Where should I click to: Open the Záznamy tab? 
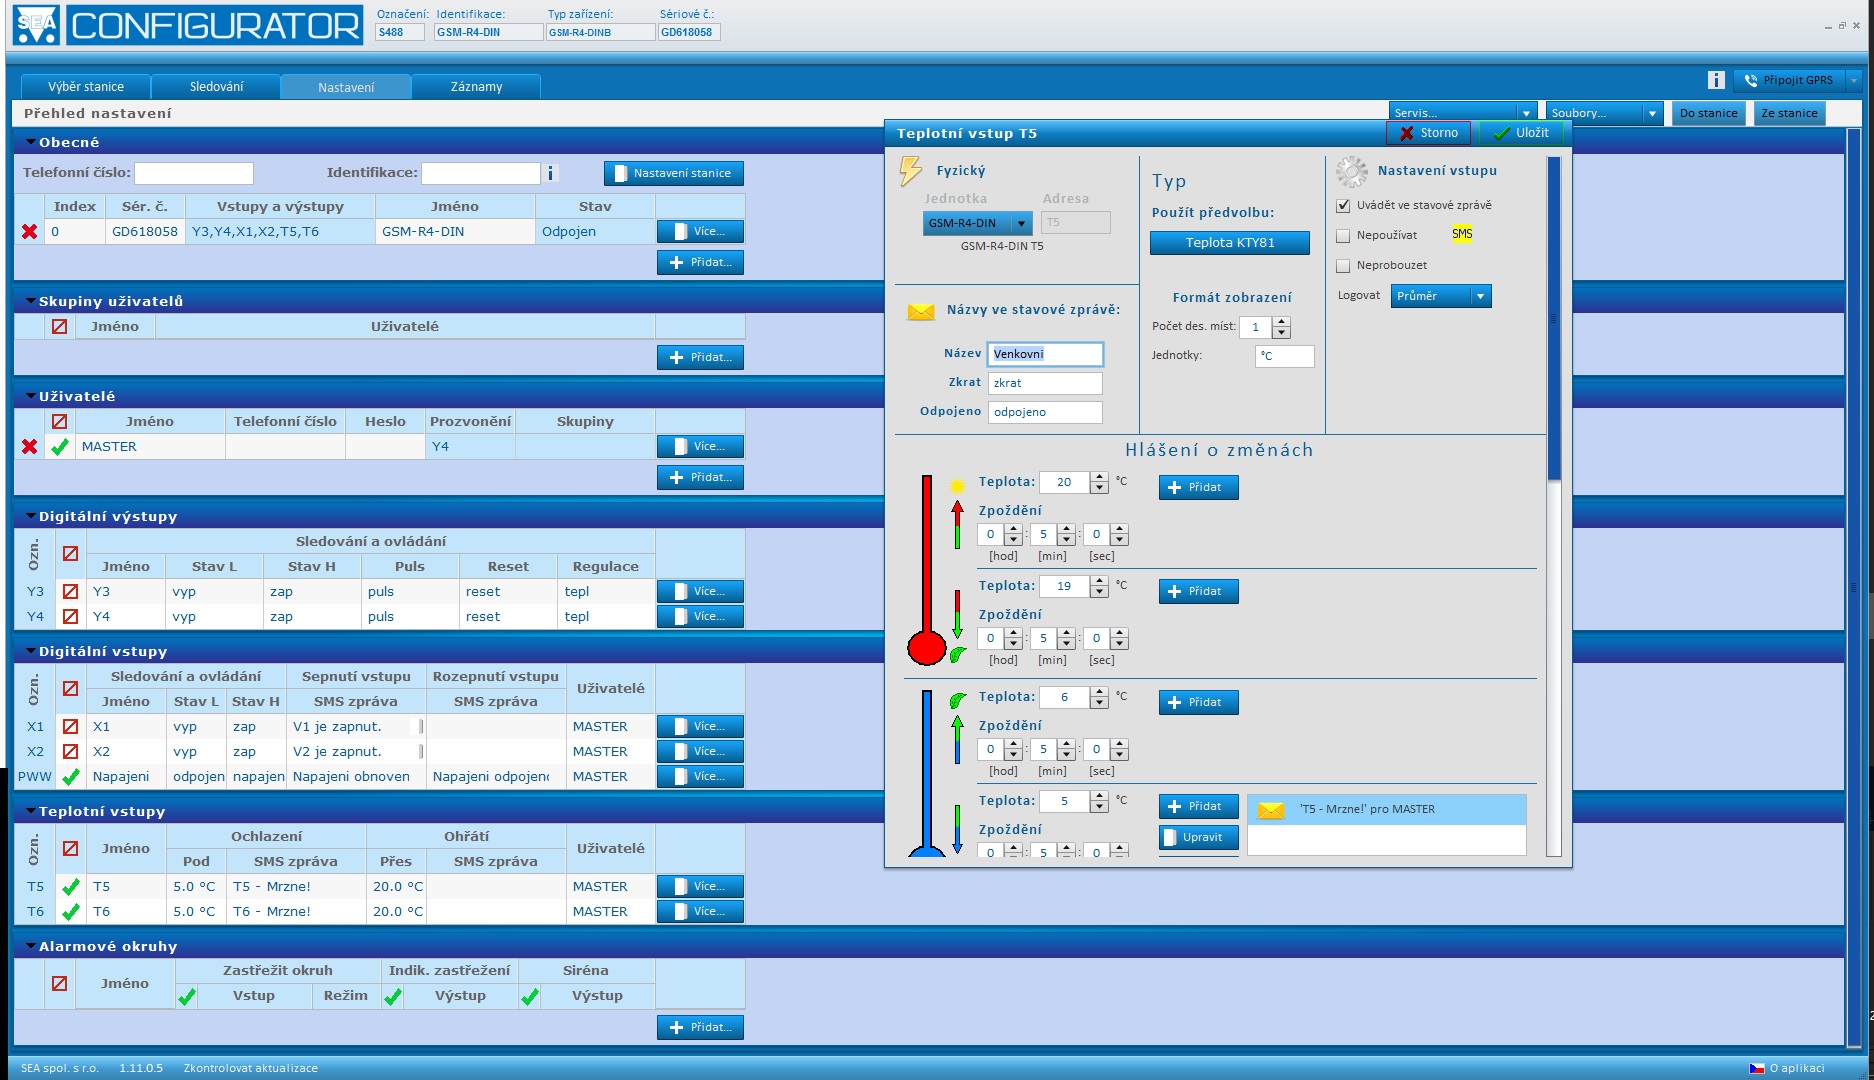coord(476,87)
